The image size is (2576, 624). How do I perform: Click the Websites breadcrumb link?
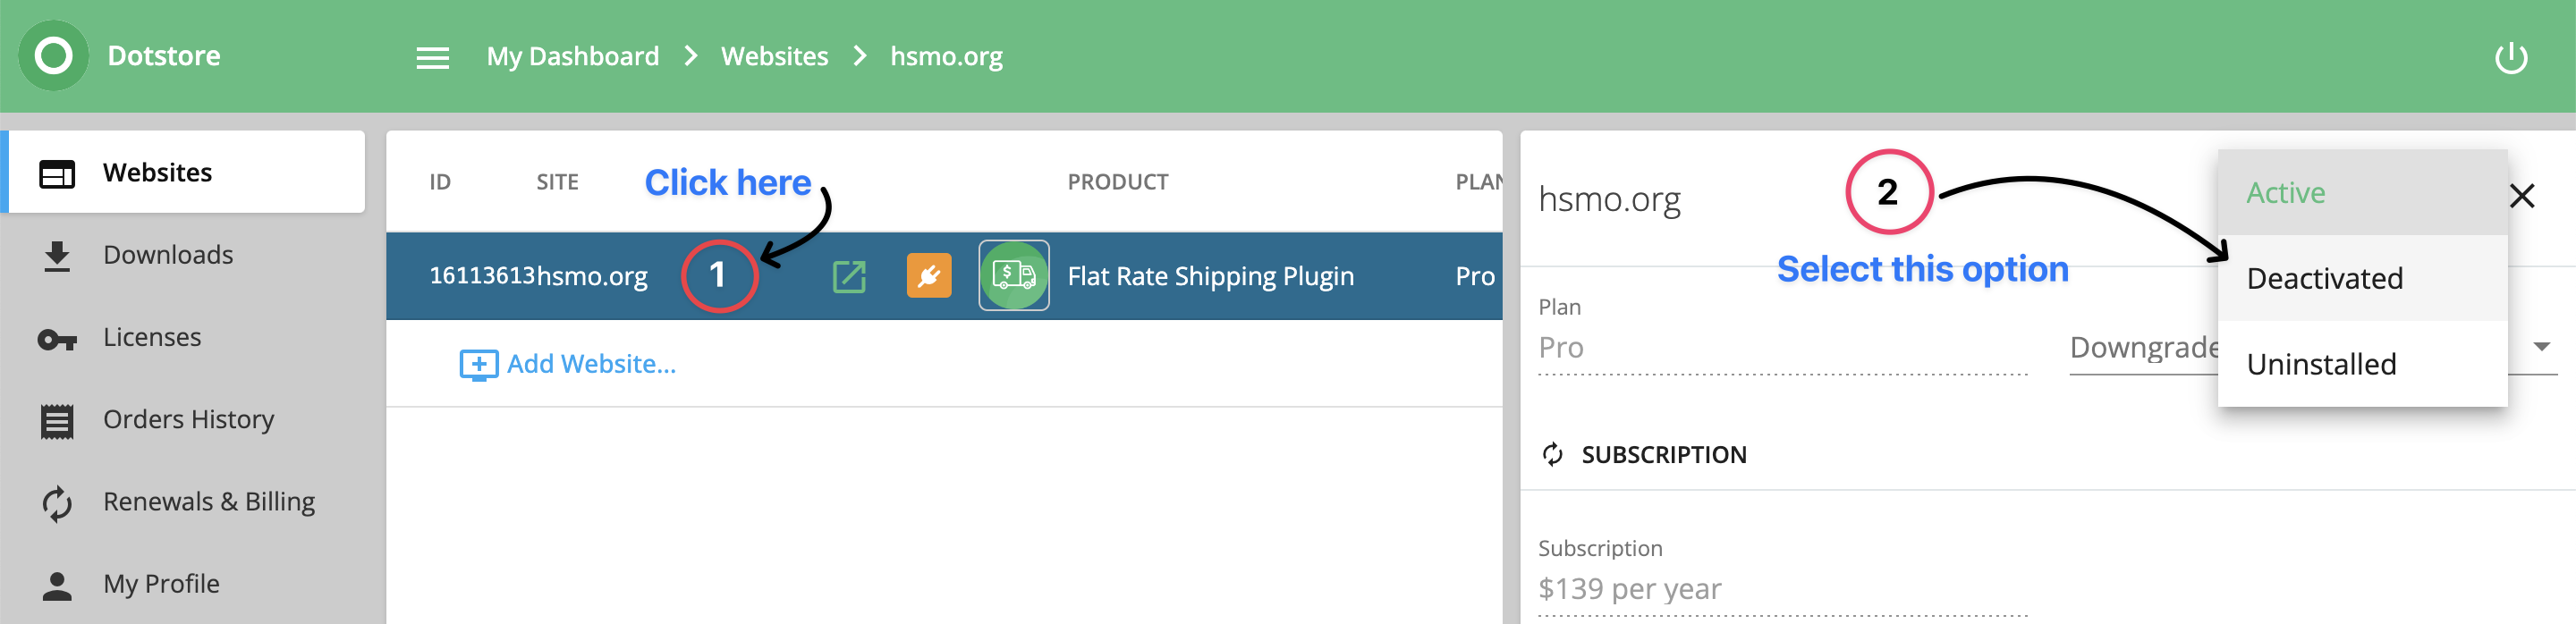pos(775,57)
